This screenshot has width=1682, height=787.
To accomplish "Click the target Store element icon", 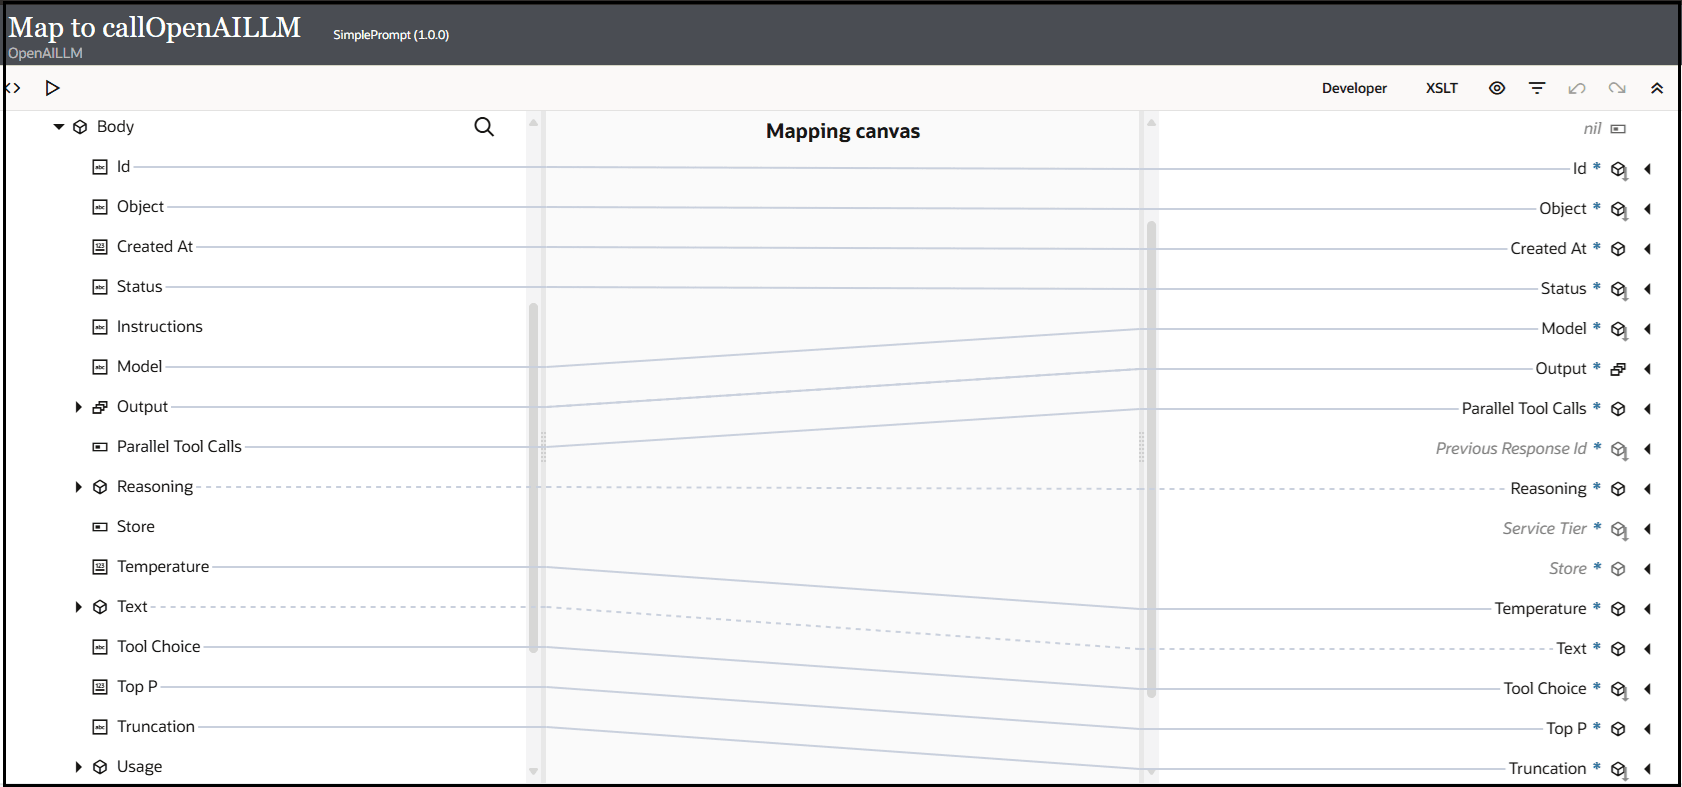I will 1618,569.
